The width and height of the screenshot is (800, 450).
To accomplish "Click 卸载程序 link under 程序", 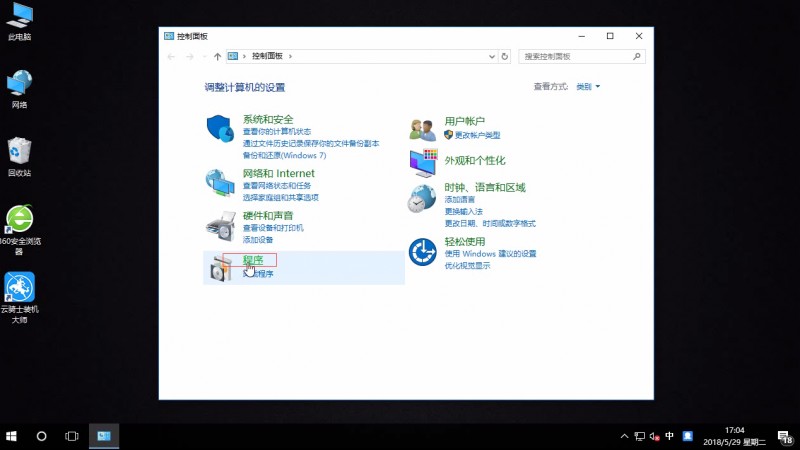I will (x=258, y=274).
